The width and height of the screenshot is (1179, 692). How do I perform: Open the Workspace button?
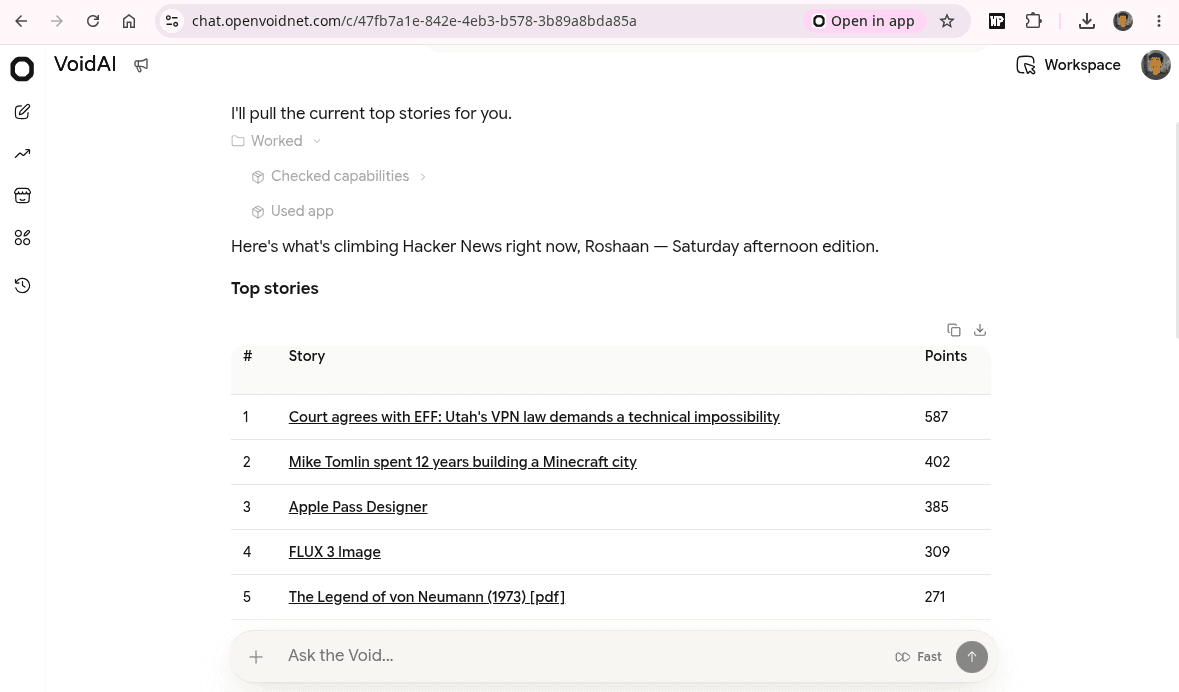(x=1068, y=65)
